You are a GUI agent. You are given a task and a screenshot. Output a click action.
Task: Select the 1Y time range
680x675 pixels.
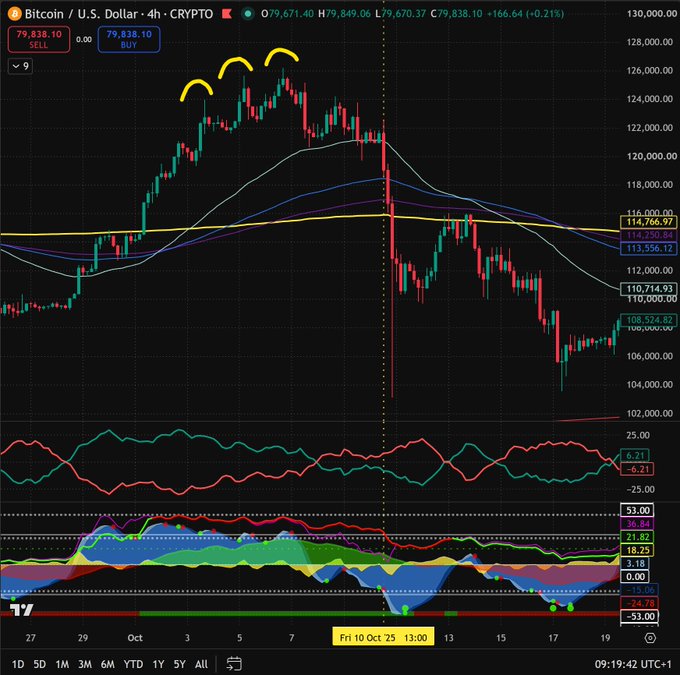[x=158, y=664]
